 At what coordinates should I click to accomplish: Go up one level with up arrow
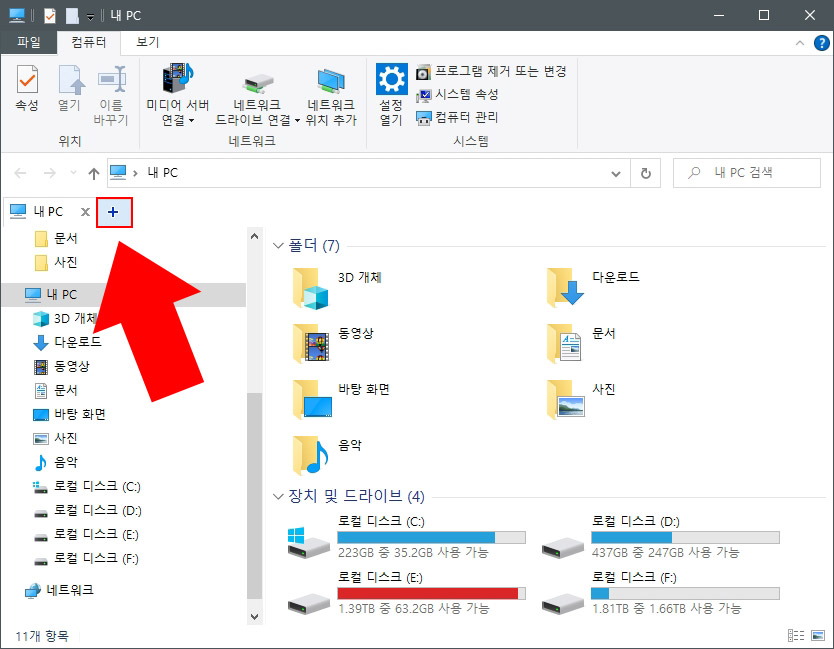pos(94,173)
